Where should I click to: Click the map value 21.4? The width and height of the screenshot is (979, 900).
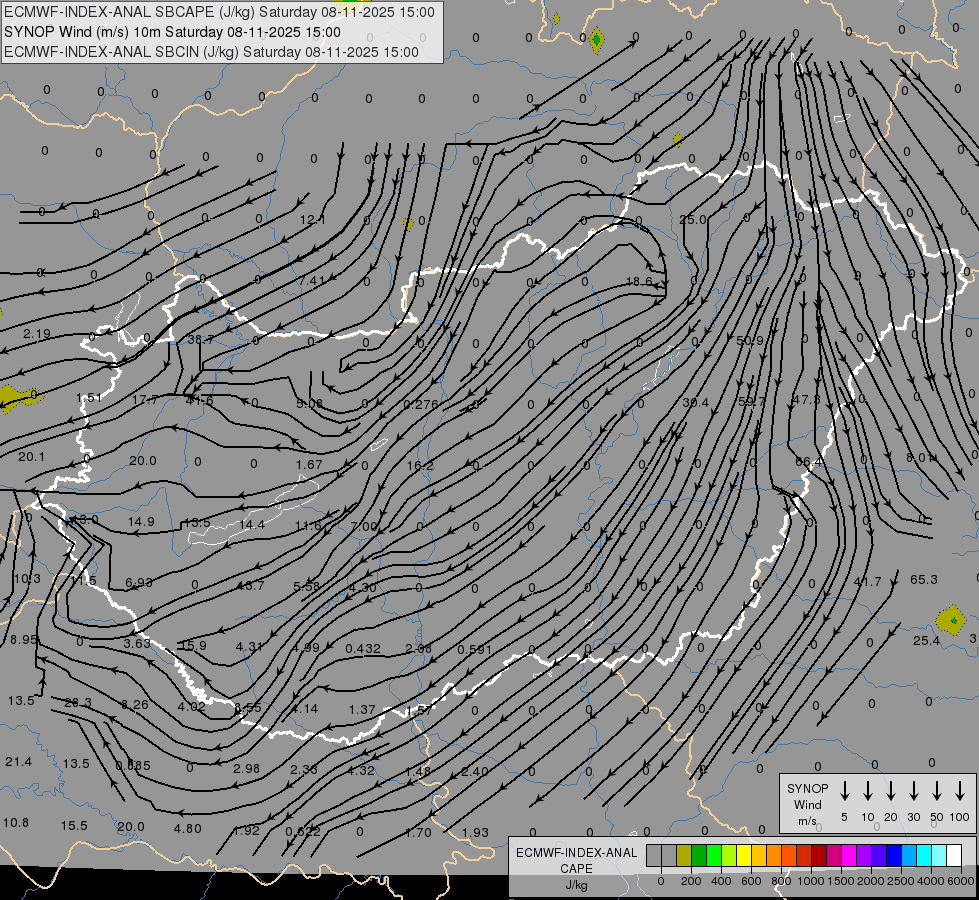18,762
